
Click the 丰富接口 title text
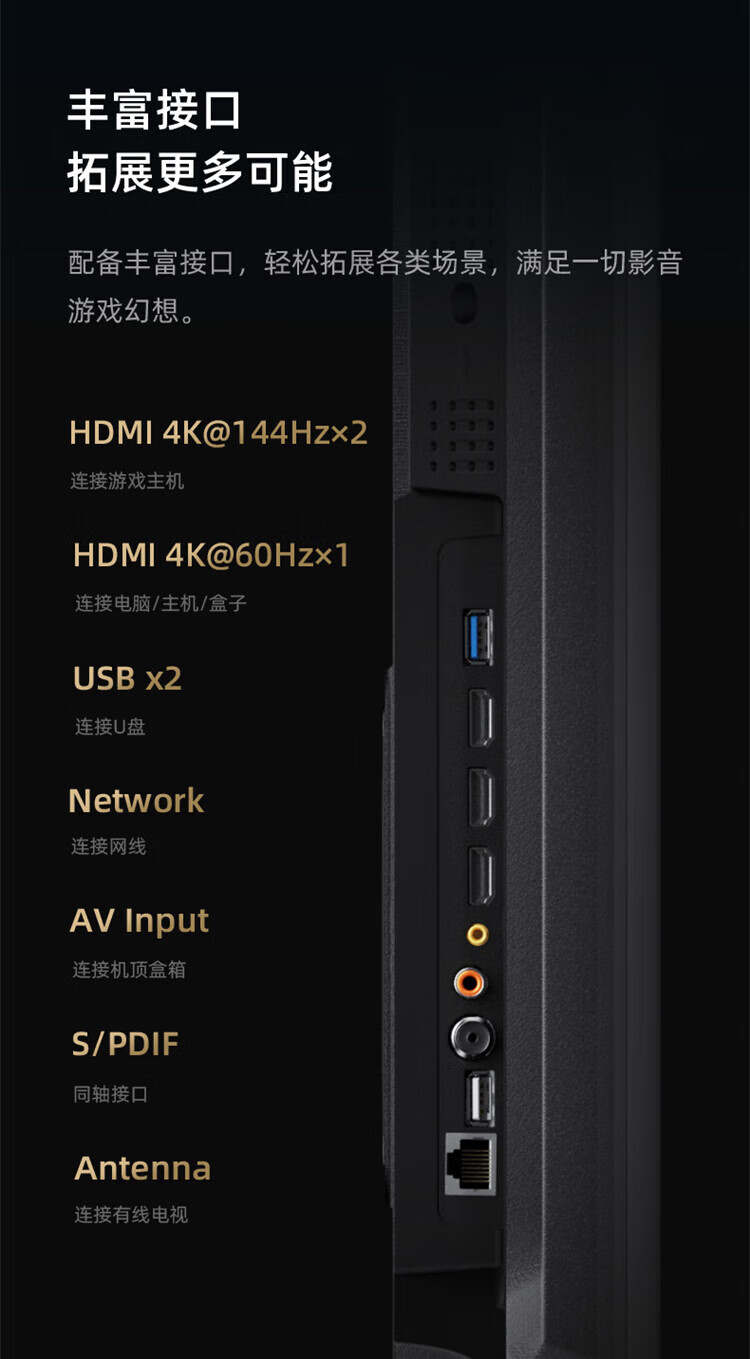155,110
